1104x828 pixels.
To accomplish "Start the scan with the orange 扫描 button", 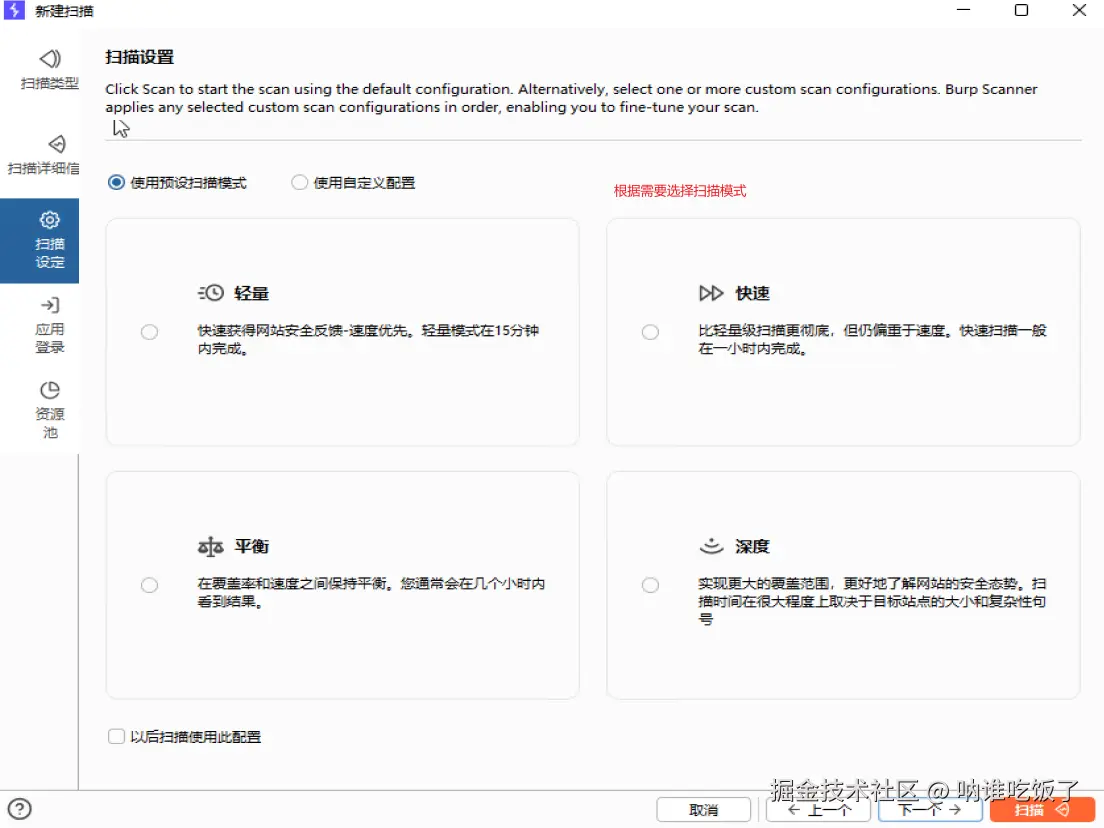I will (x=1042, y=810).
